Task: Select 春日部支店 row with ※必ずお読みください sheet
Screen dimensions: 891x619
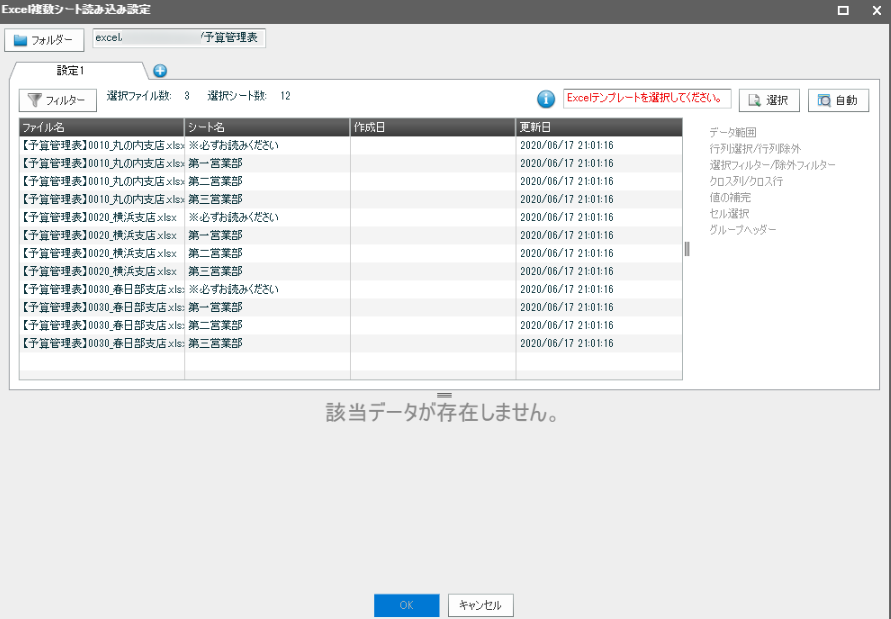Action: [x=351, y=289]
